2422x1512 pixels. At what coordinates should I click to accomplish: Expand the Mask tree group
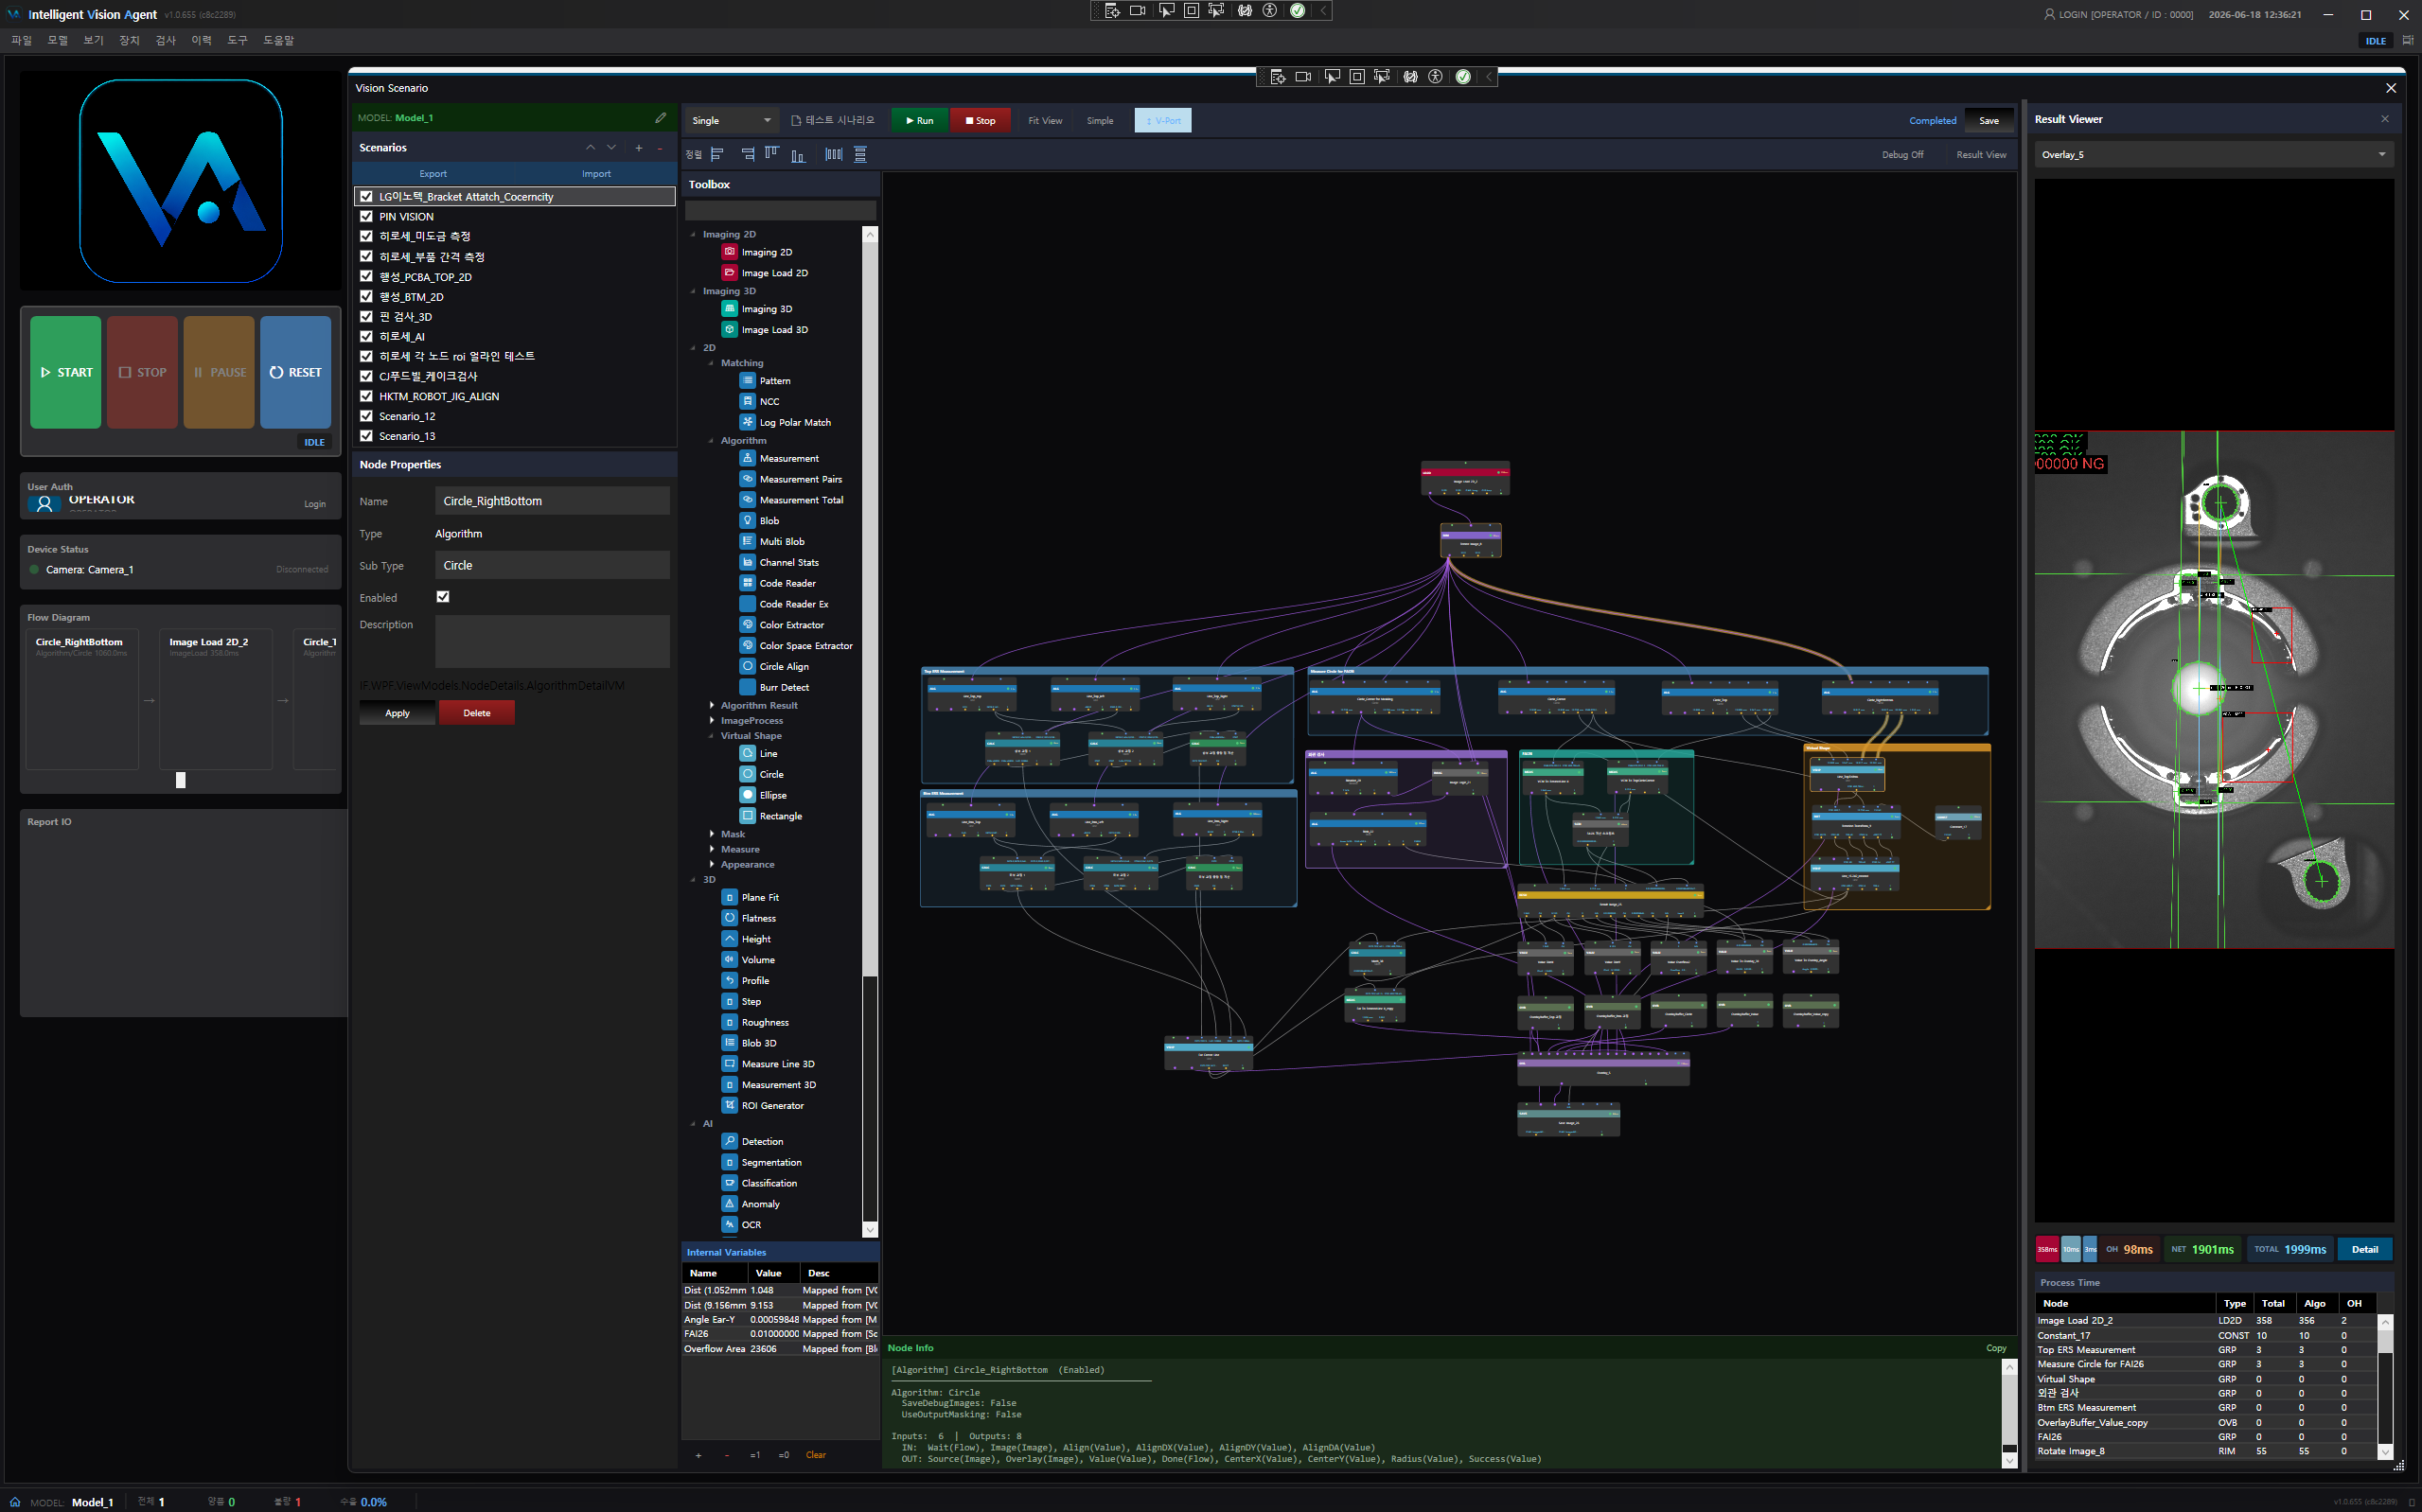click(712, 834)
